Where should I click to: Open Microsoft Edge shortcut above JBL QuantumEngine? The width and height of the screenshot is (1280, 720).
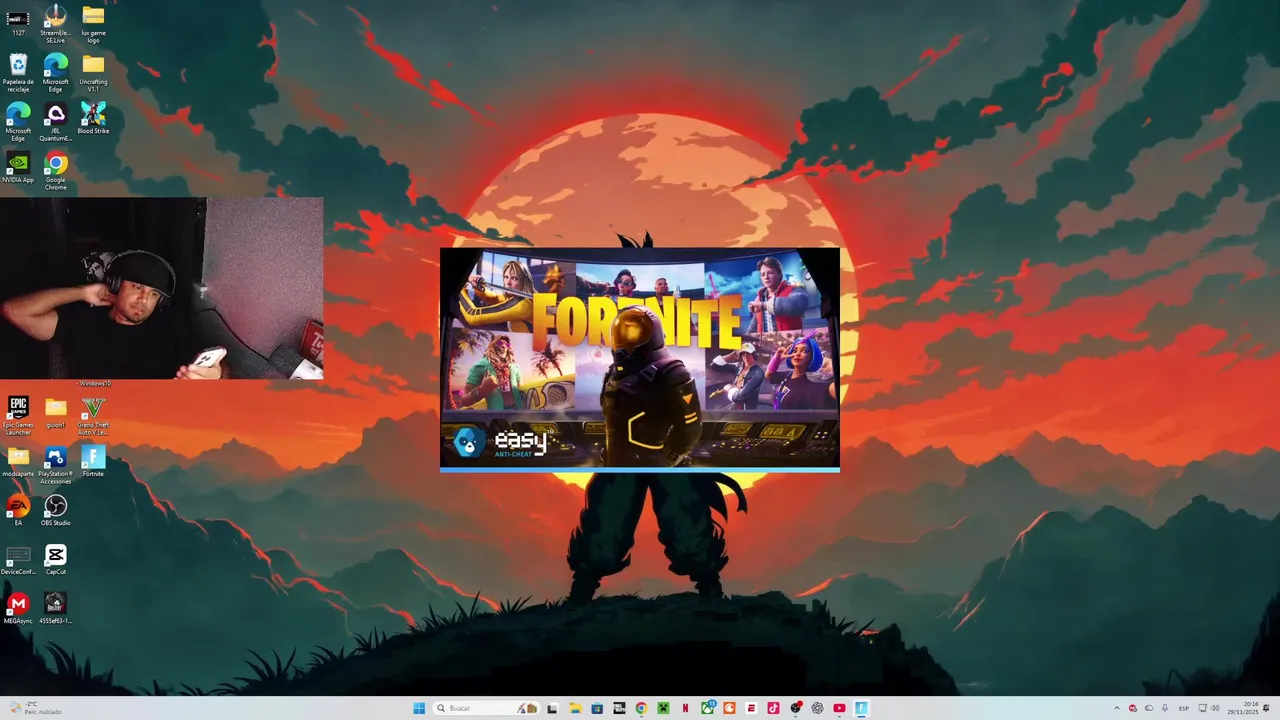pos(55,72)
